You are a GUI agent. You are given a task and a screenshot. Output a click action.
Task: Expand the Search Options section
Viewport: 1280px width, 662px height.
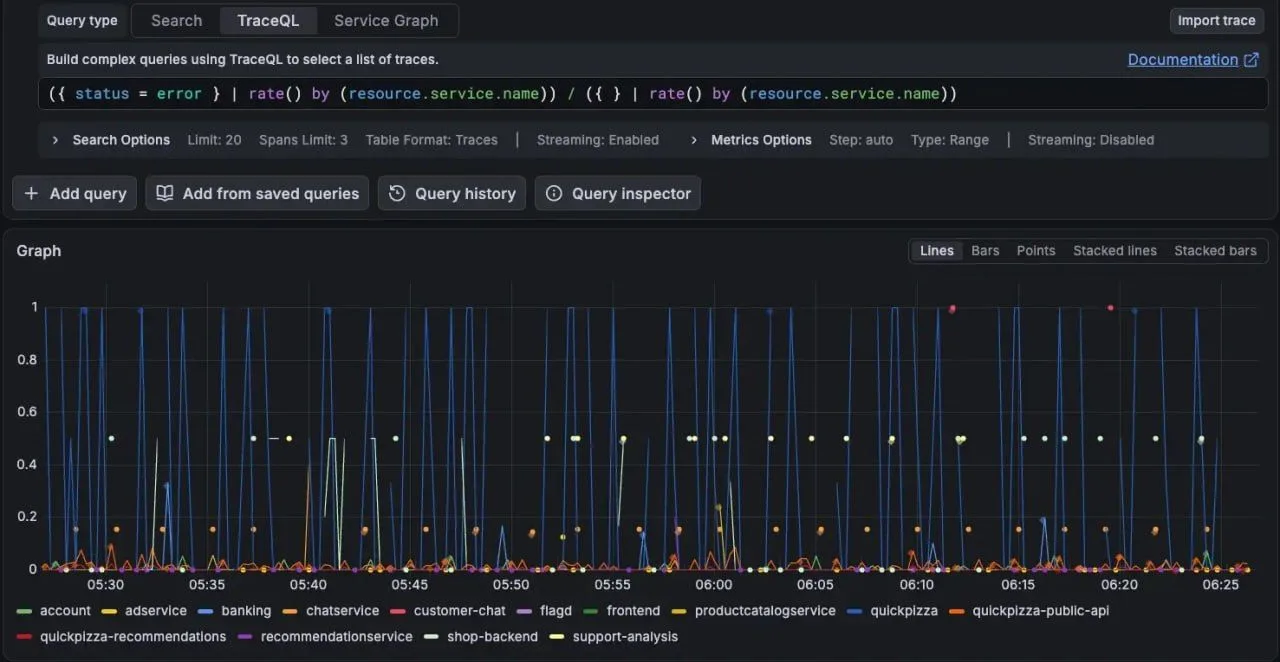pyautogui.click(x=111, y=140)
